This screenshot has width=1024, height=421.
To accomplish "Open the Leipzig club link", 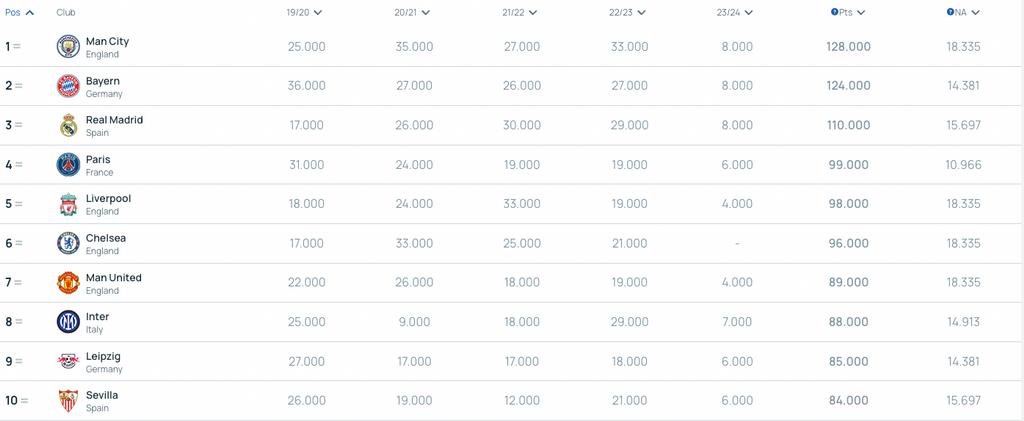I will pos(103,357).
